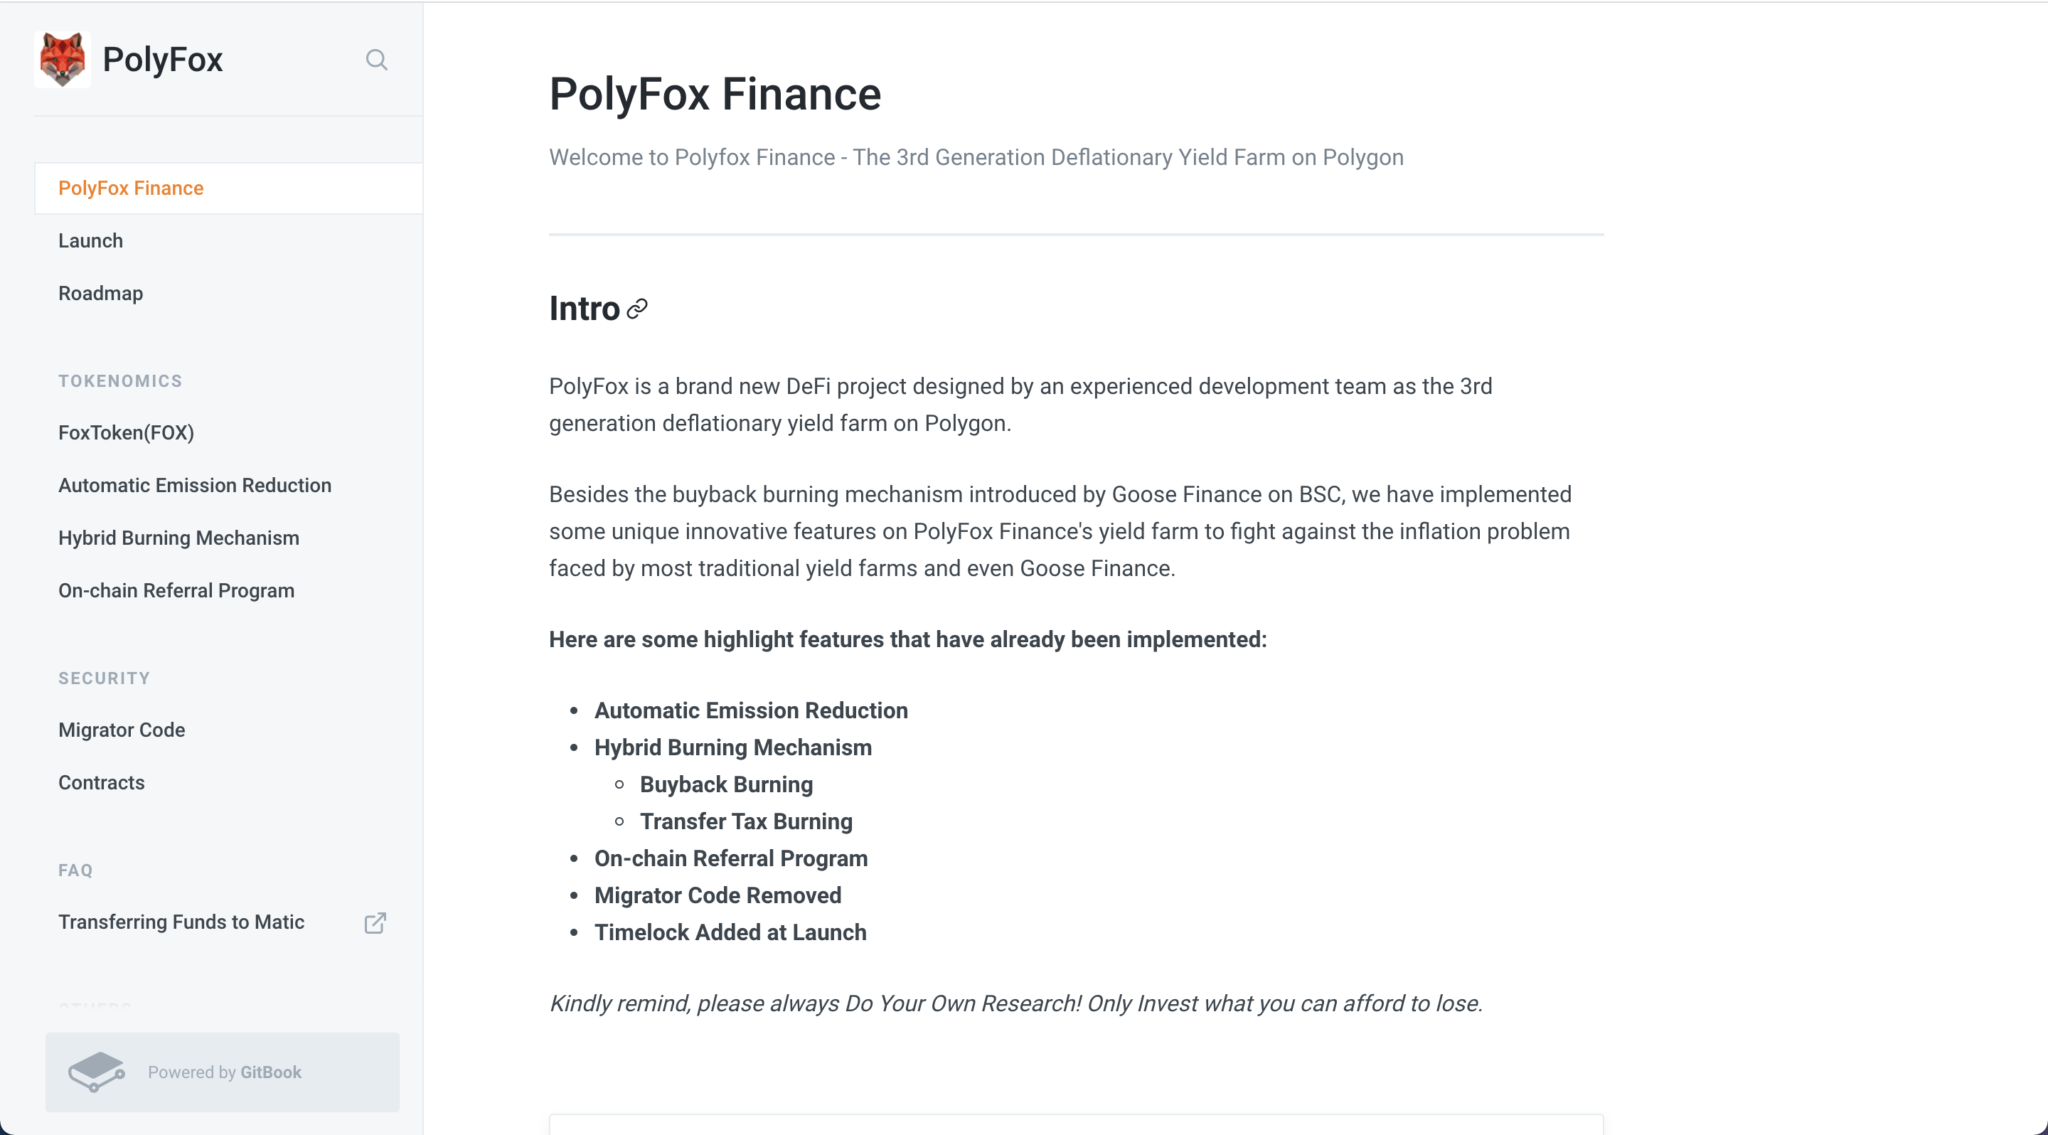The image size is (2048, 1135).
Task: Select the PolyFox Finance sidebar entry
Action: point(130,187)
